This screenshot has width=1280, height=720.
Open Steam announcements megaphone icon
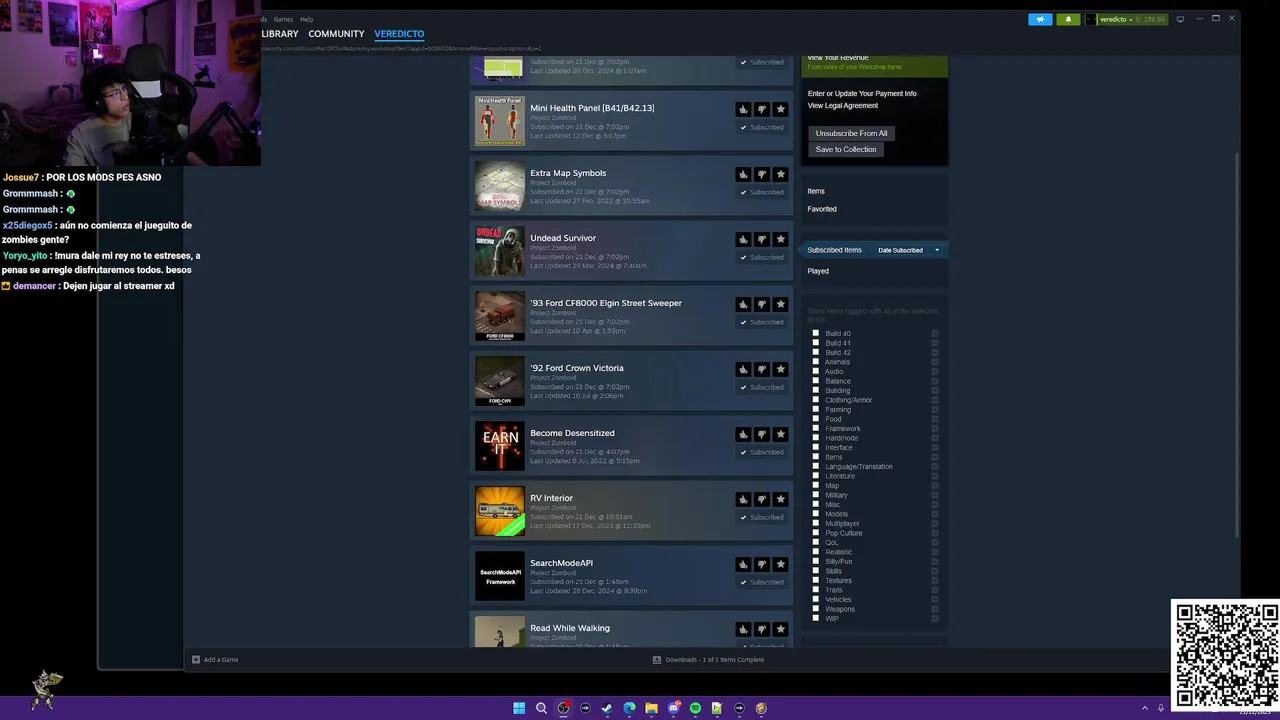pos(1040,19)
